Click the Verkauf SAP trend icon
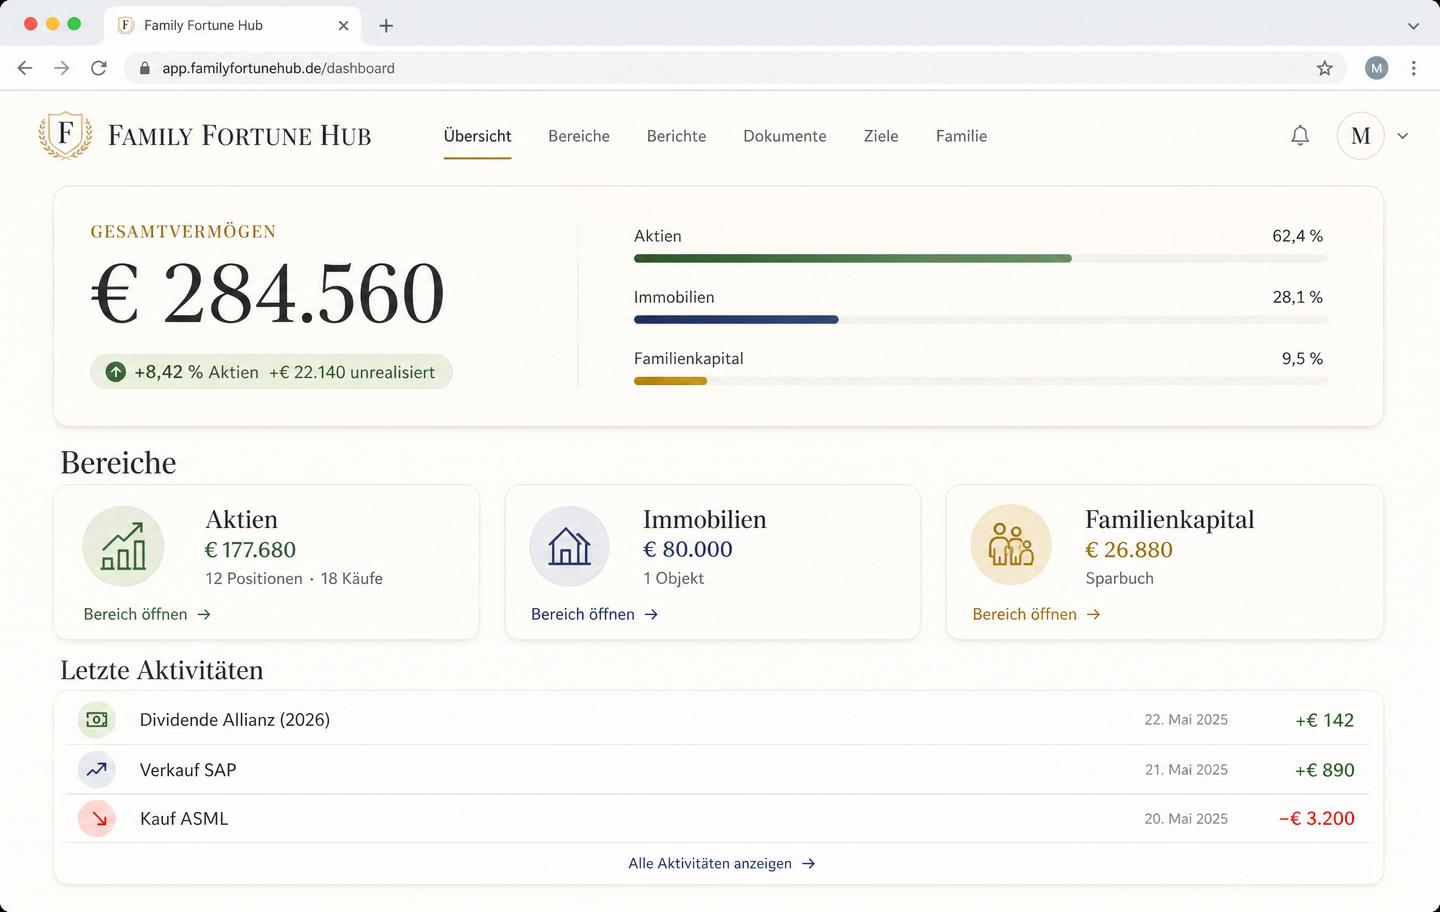 pos(97,770)
